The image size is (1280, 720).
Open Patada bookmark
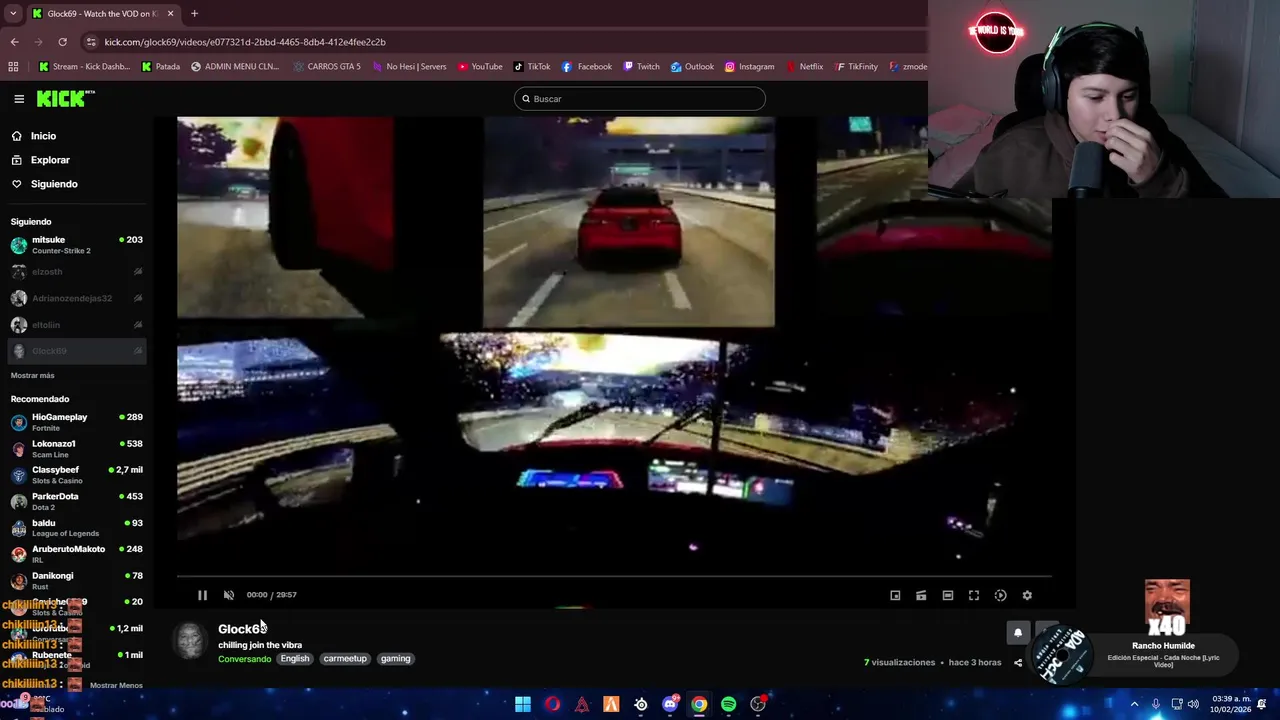point(161,67)
